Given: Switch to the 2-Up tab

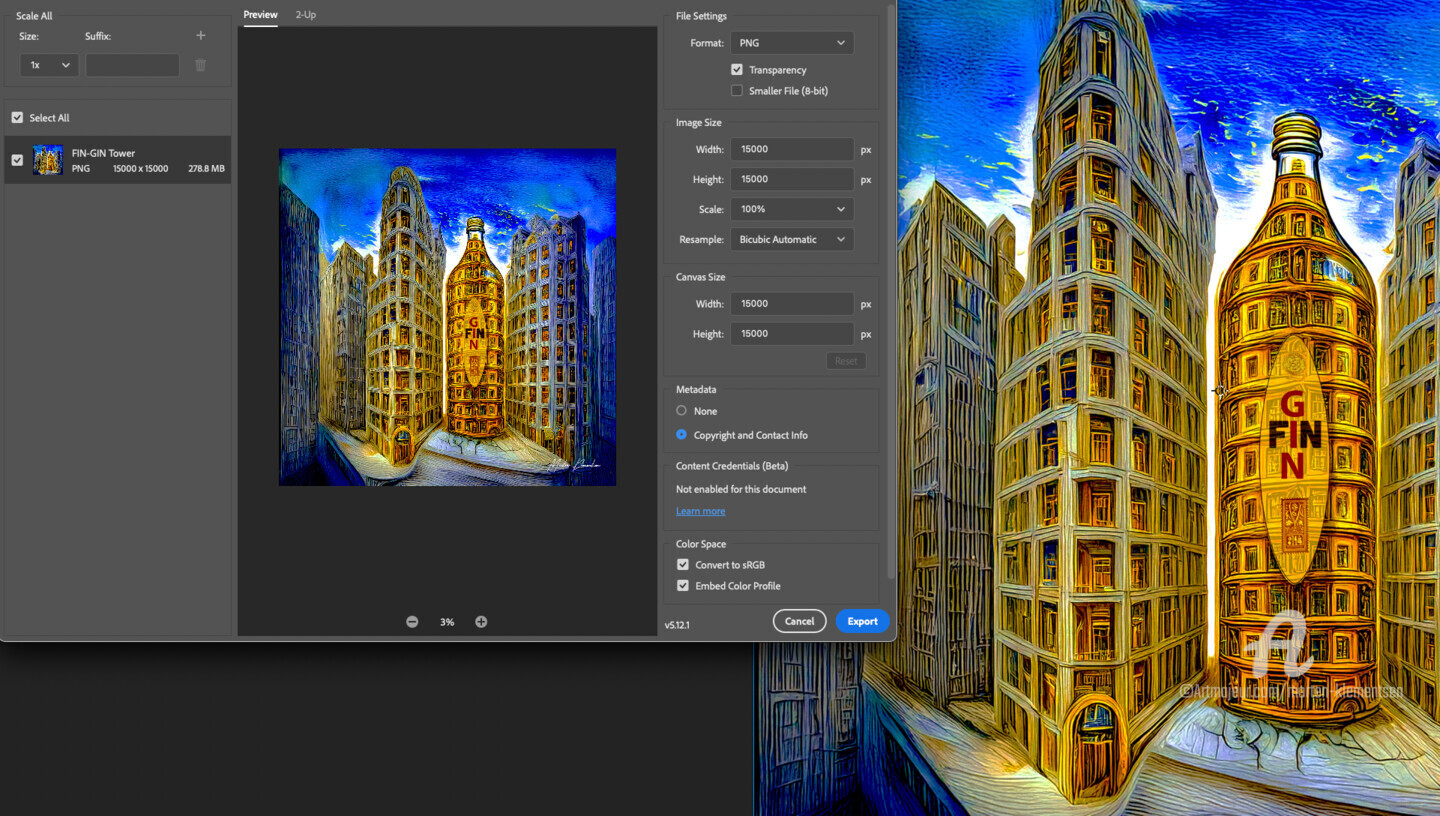Looking at the screenshot, I should click(306, 15).
